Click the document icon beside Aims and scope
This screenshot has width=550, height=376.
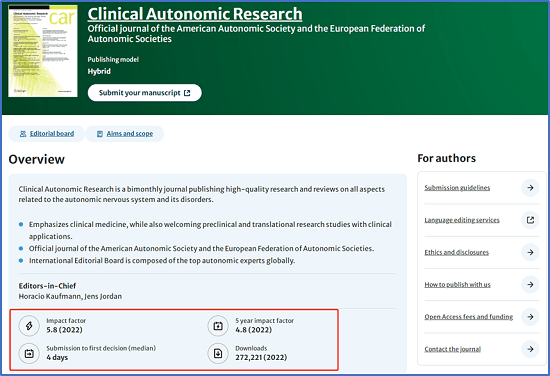pyautogui.click(x=100, y=134)
